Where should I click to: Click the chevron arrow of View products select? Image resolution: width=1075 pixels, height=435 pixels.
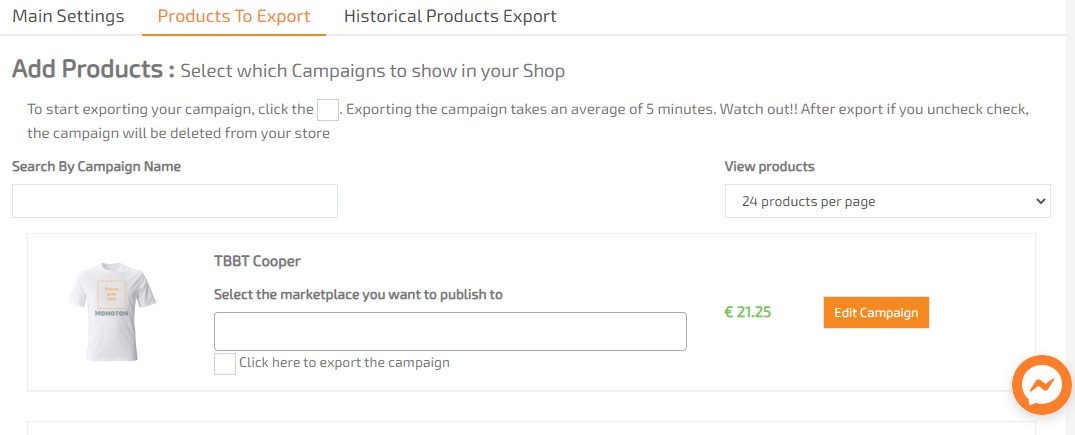click(x=1041, y=202)
